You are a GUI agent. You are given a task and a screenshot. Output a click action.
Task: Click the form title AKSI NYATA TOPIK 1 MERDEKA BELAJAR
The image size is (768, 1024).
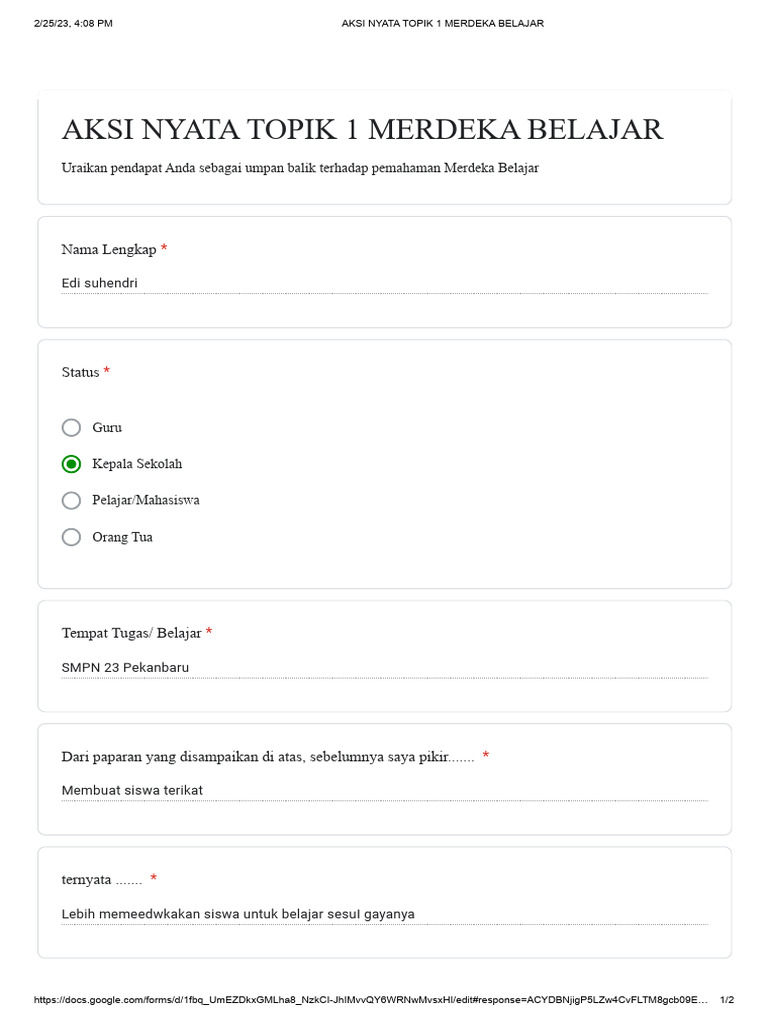(x=362, y=129)
